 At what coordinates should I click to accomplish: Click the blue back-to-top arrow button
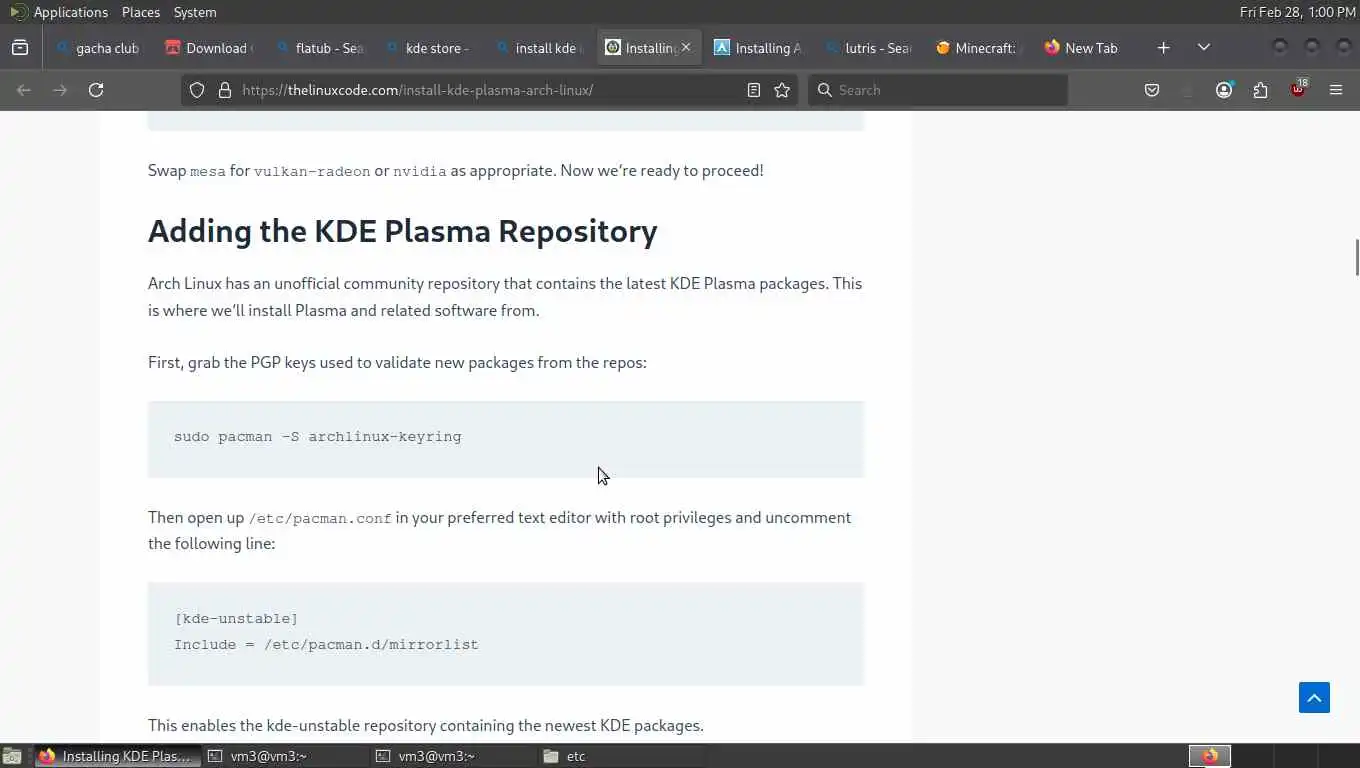tap(1315, 697)
